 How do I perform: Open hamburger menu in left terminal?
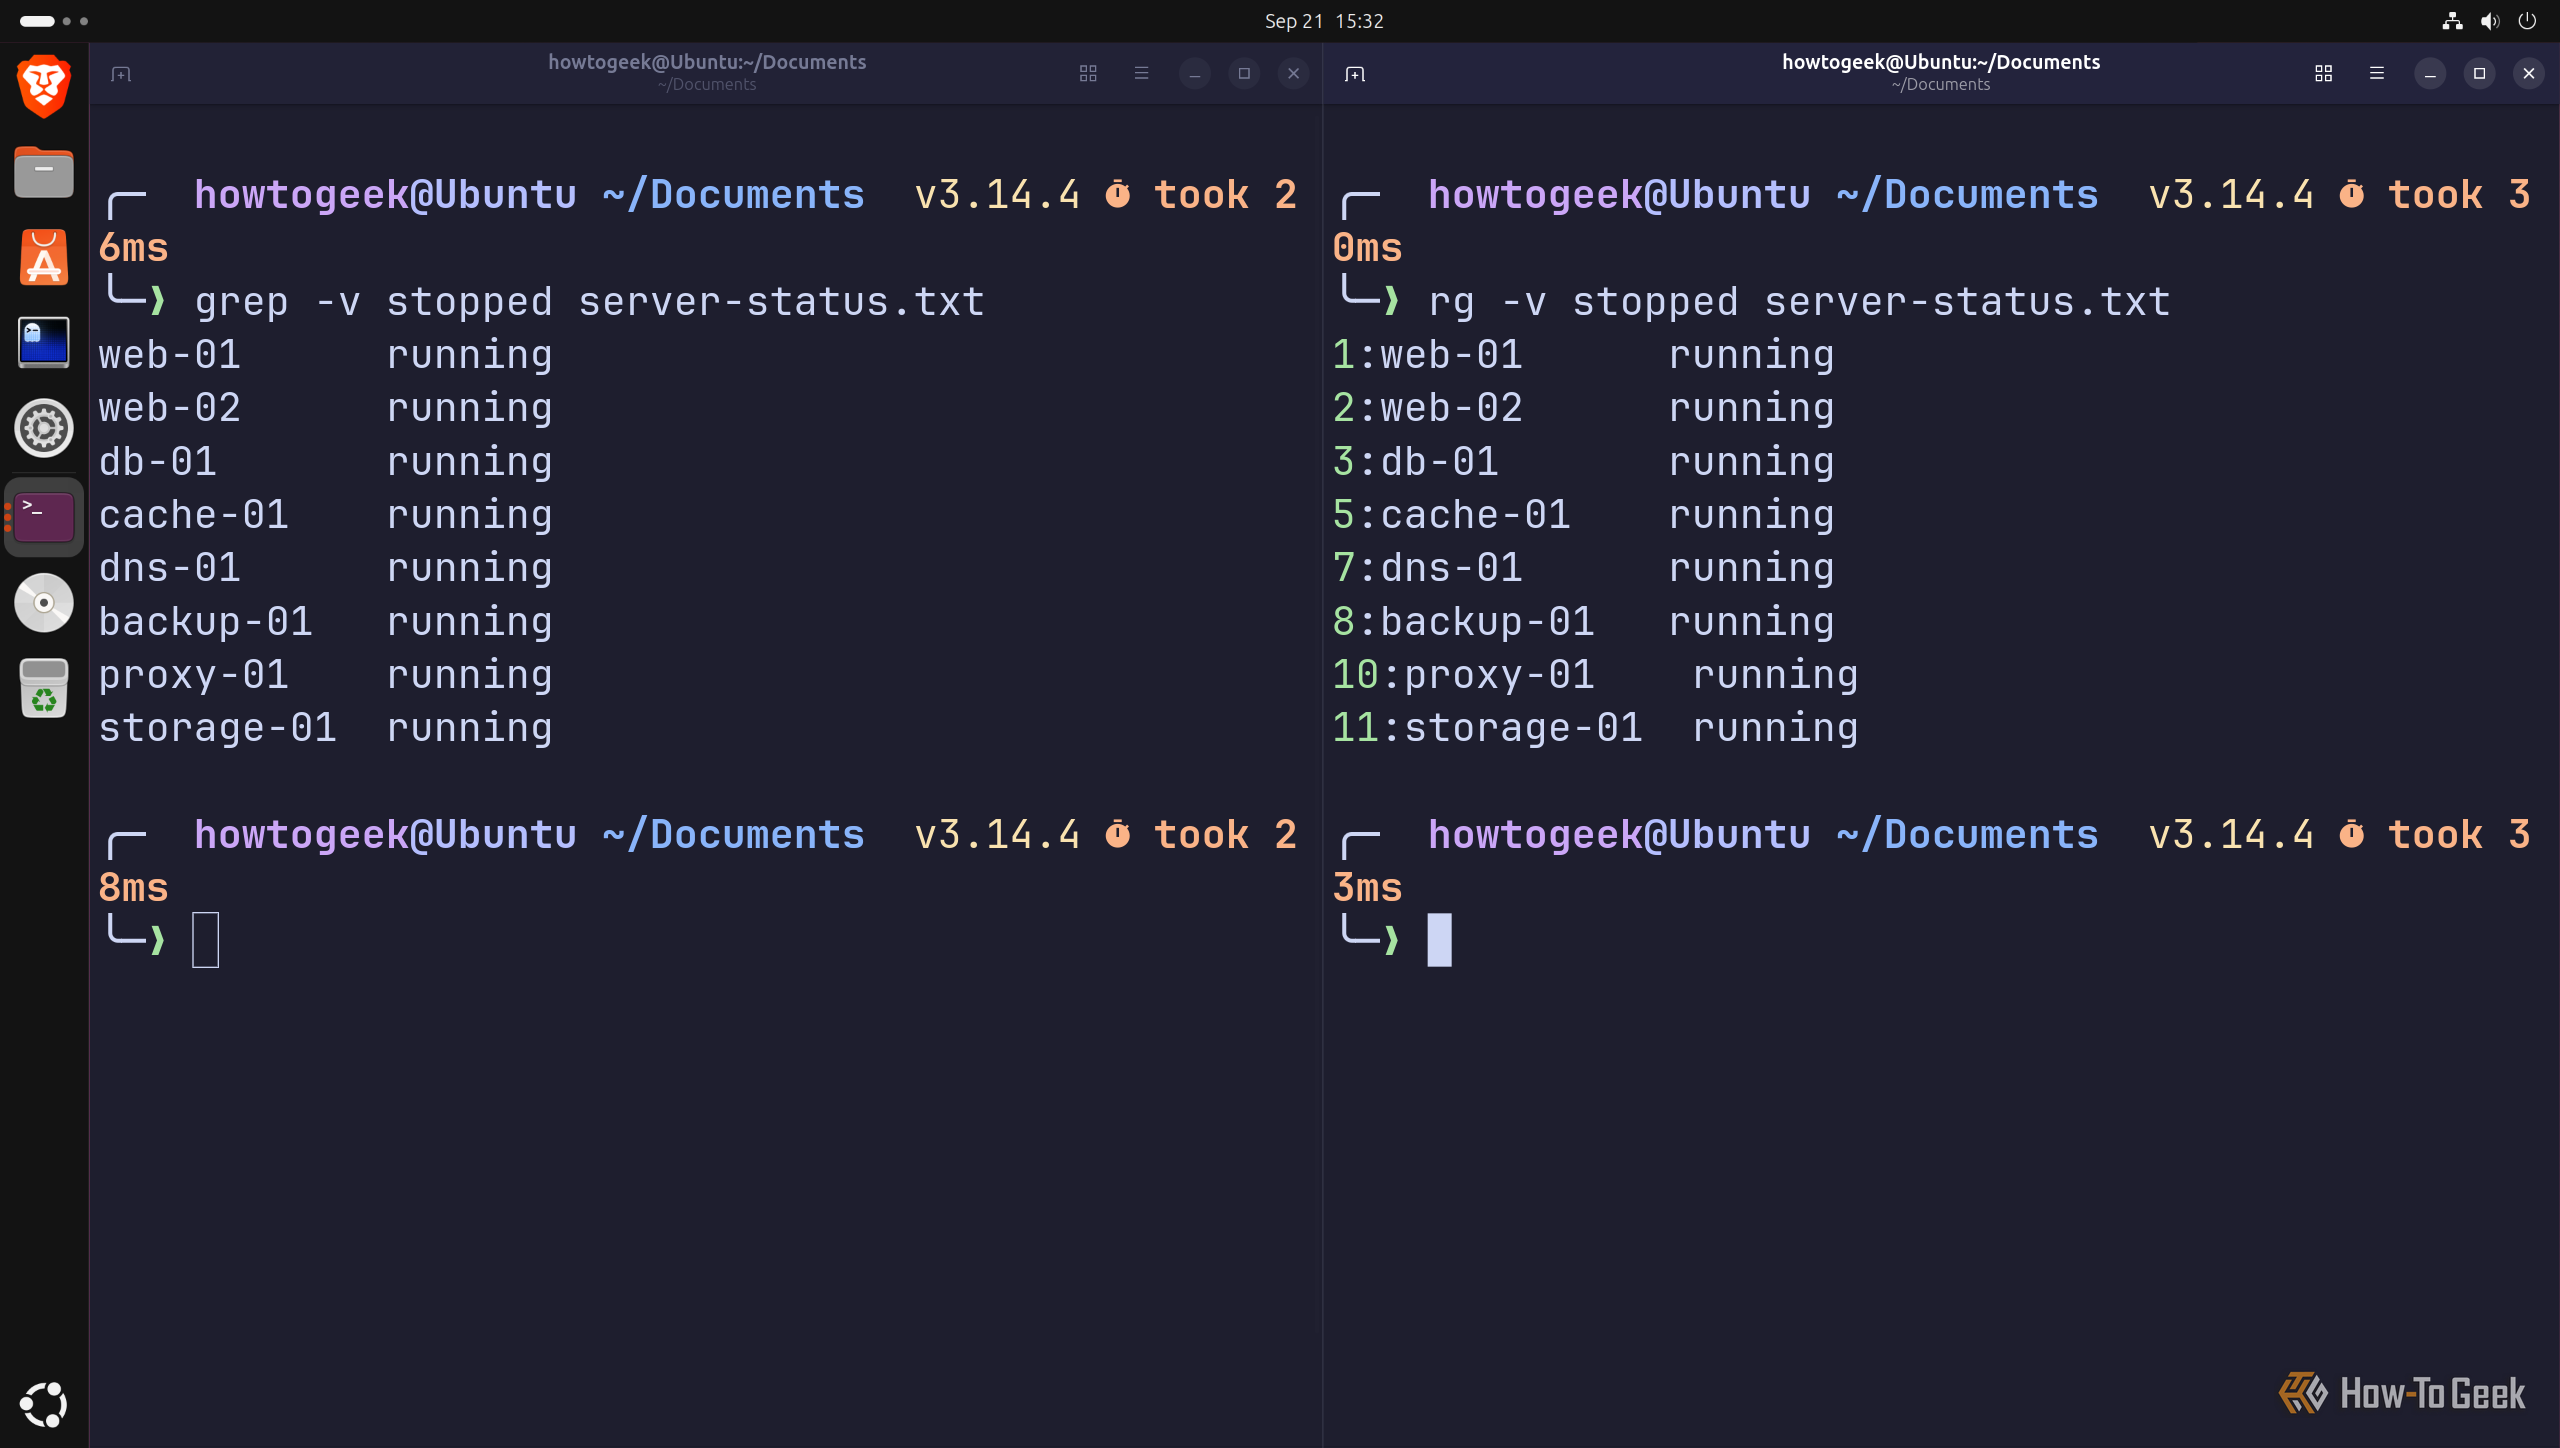tap(1141, 73)
